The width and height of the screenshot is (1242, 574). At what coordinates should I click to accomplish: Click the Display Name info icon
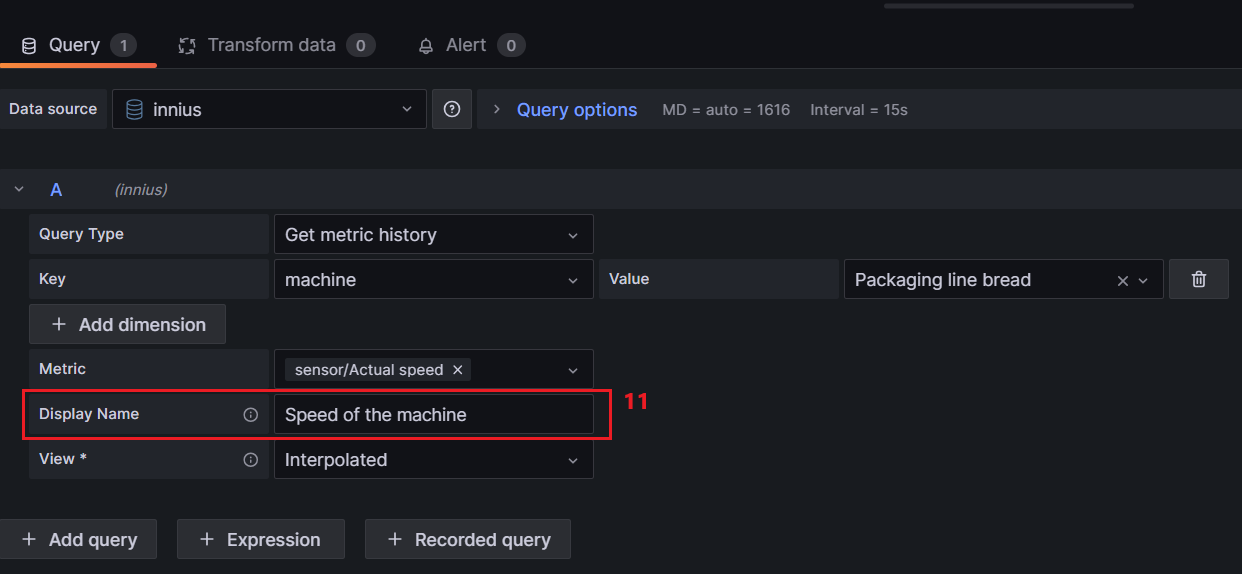click(251, 414)
